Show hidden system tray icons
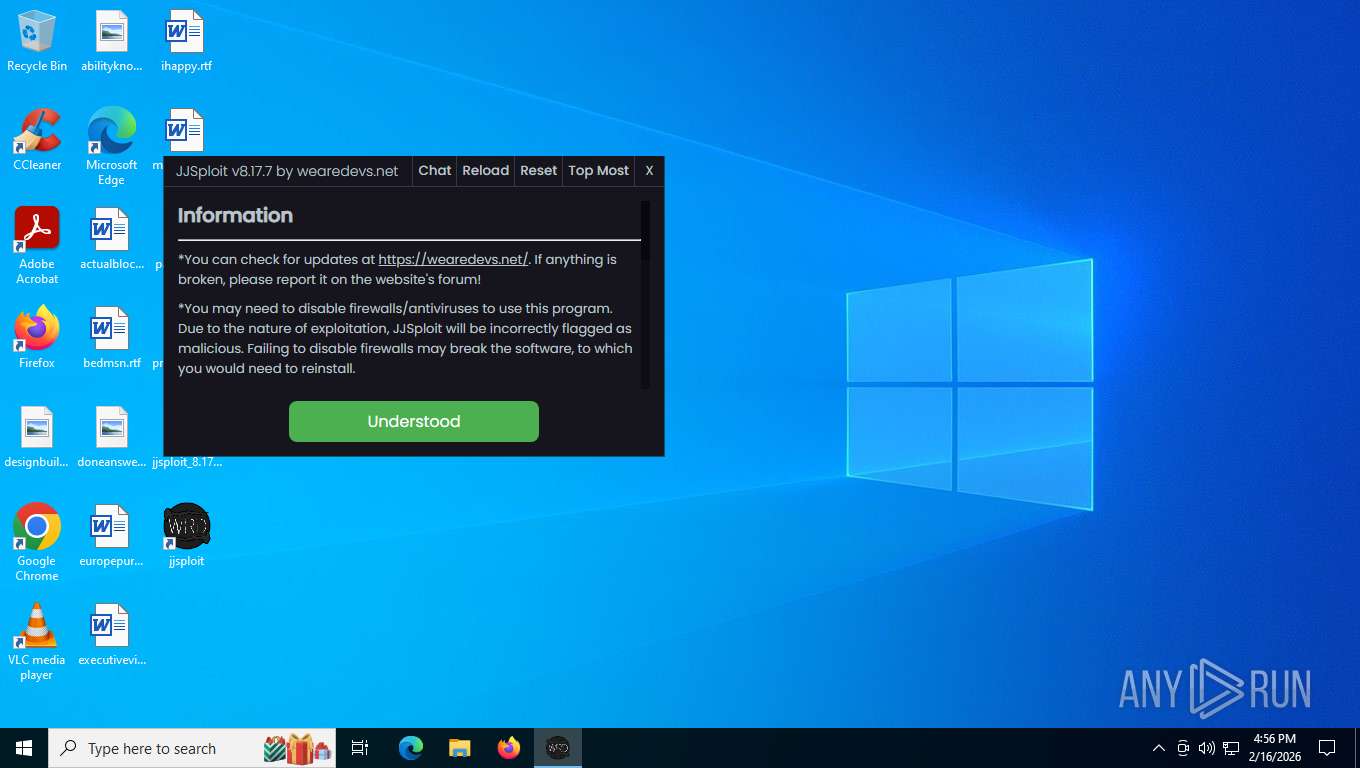The width and height of the screenshot is (1360, 768). [x=1159, y=748]
